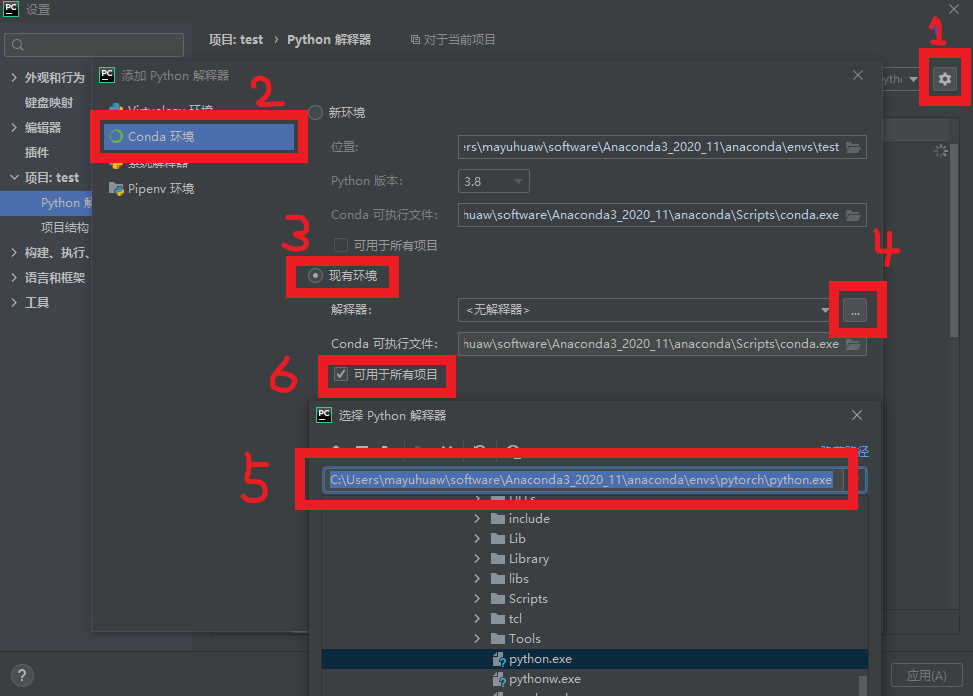The height and width of the screenshot is (696, 973).
Task: Open the Python 版本 3.8 dropdown
Action: pos(493,181)
